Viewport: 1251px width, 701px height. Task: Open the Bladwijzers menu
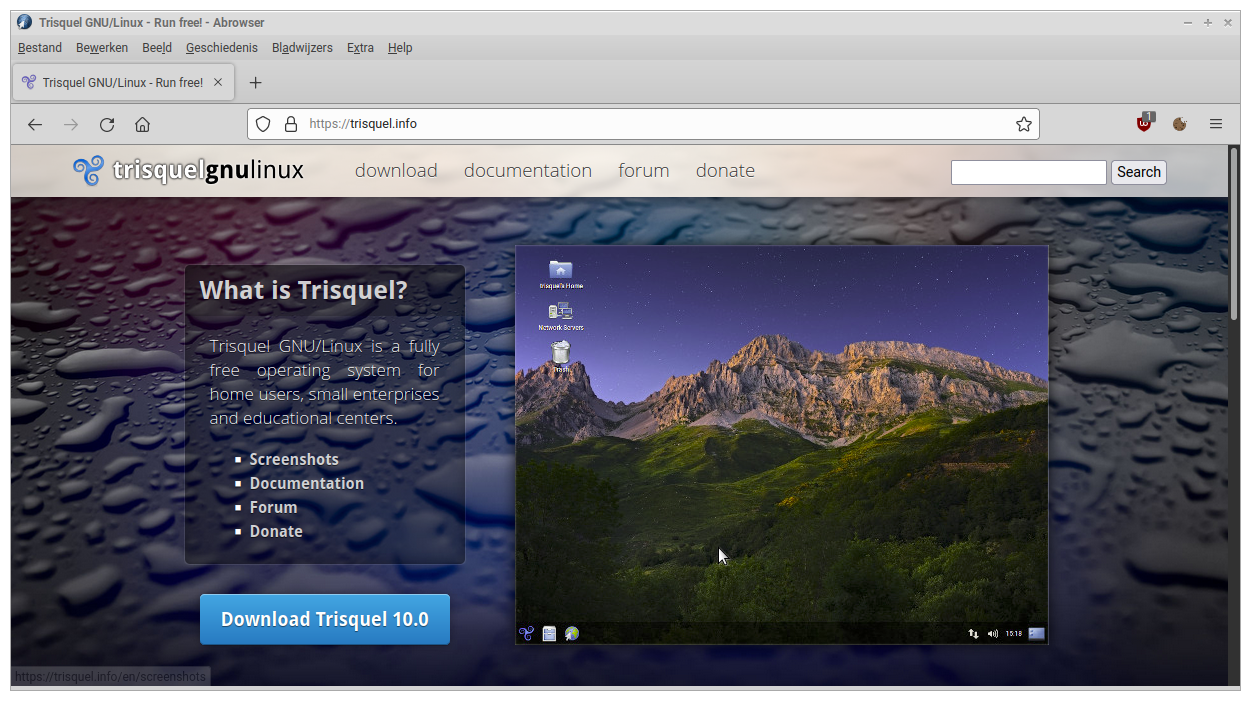click(x=302, y=48)
